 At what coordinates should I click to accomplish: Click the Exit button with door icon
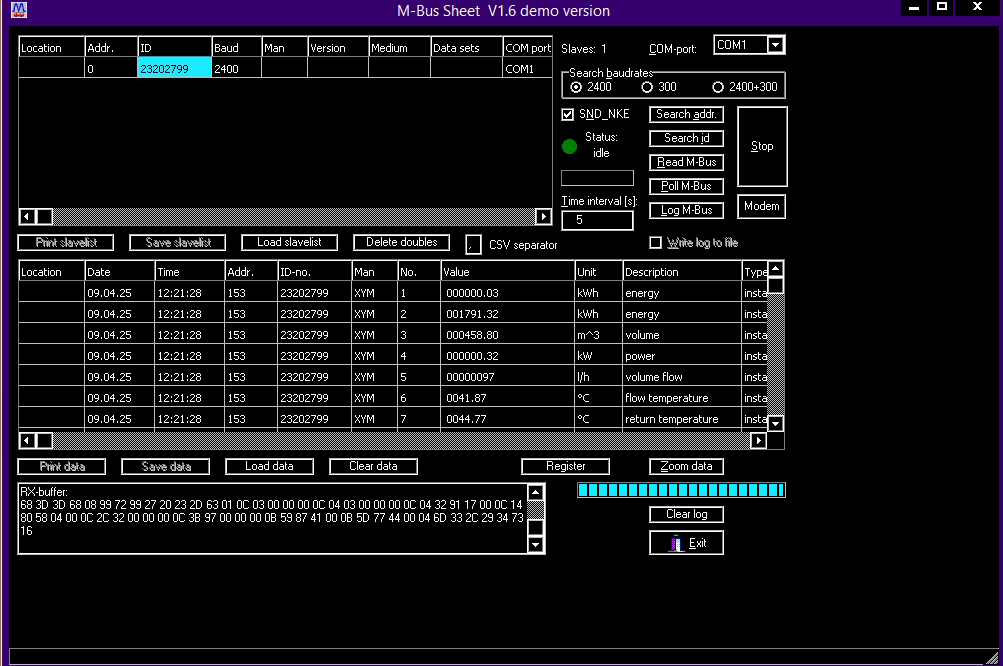(686, 543)
